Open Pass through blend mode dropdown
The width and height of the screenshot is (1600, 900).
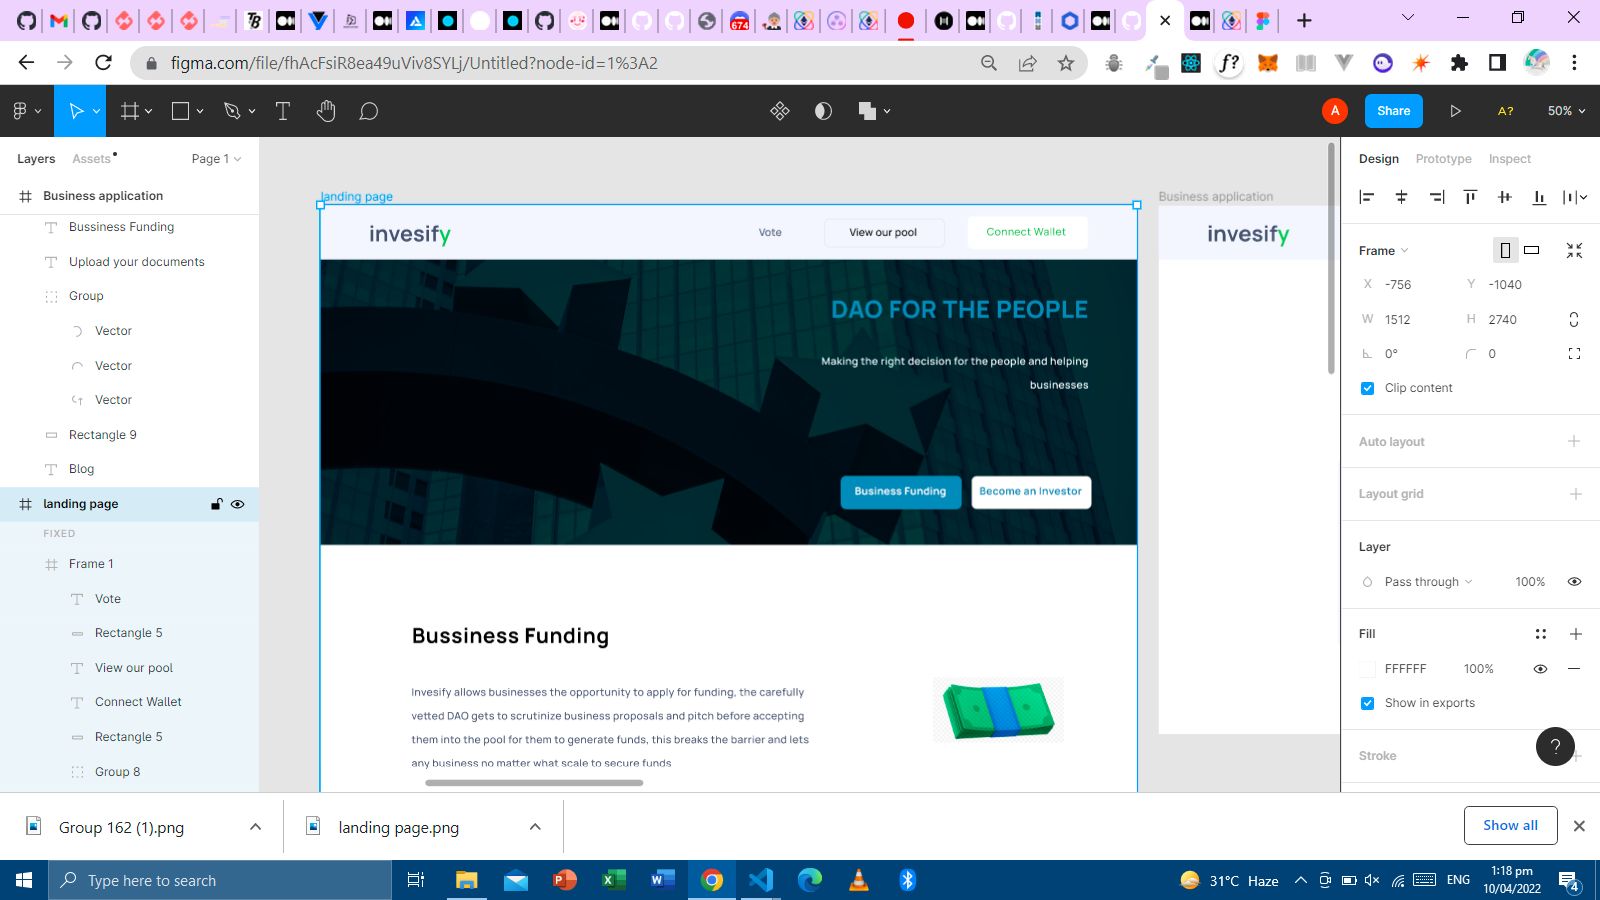tap(1428, 582)
